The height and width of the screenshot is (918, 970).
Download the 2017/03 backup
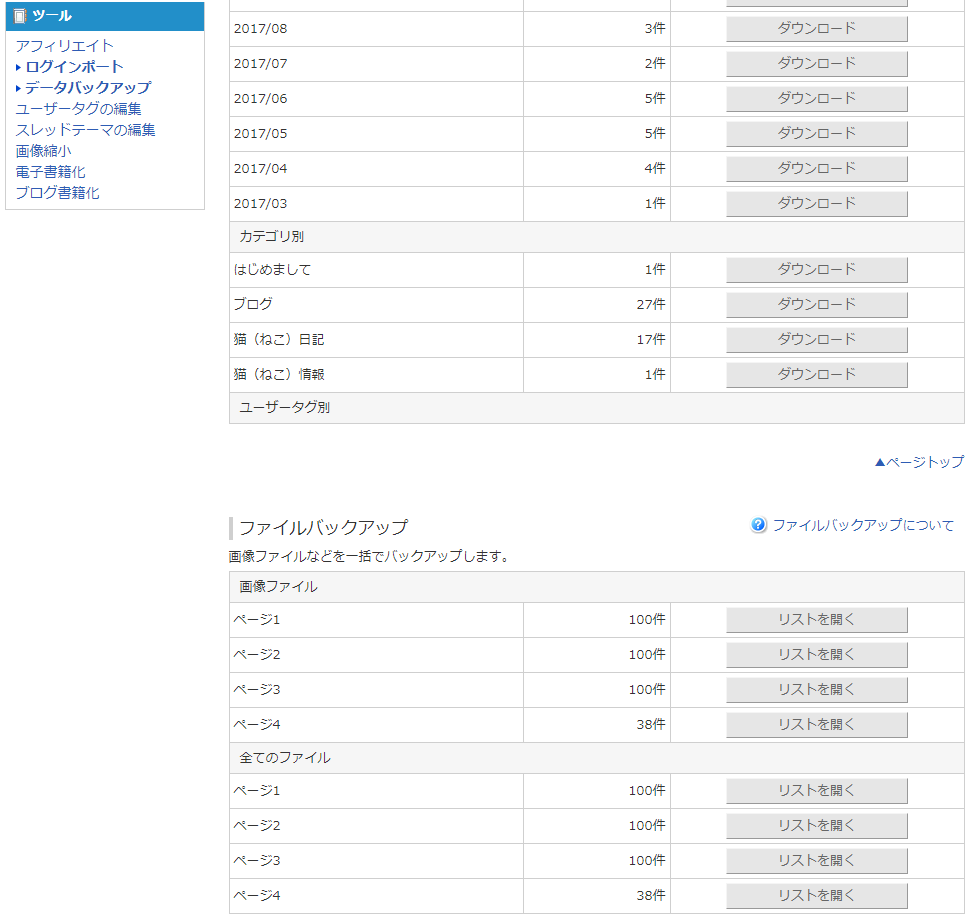[817, 204]
